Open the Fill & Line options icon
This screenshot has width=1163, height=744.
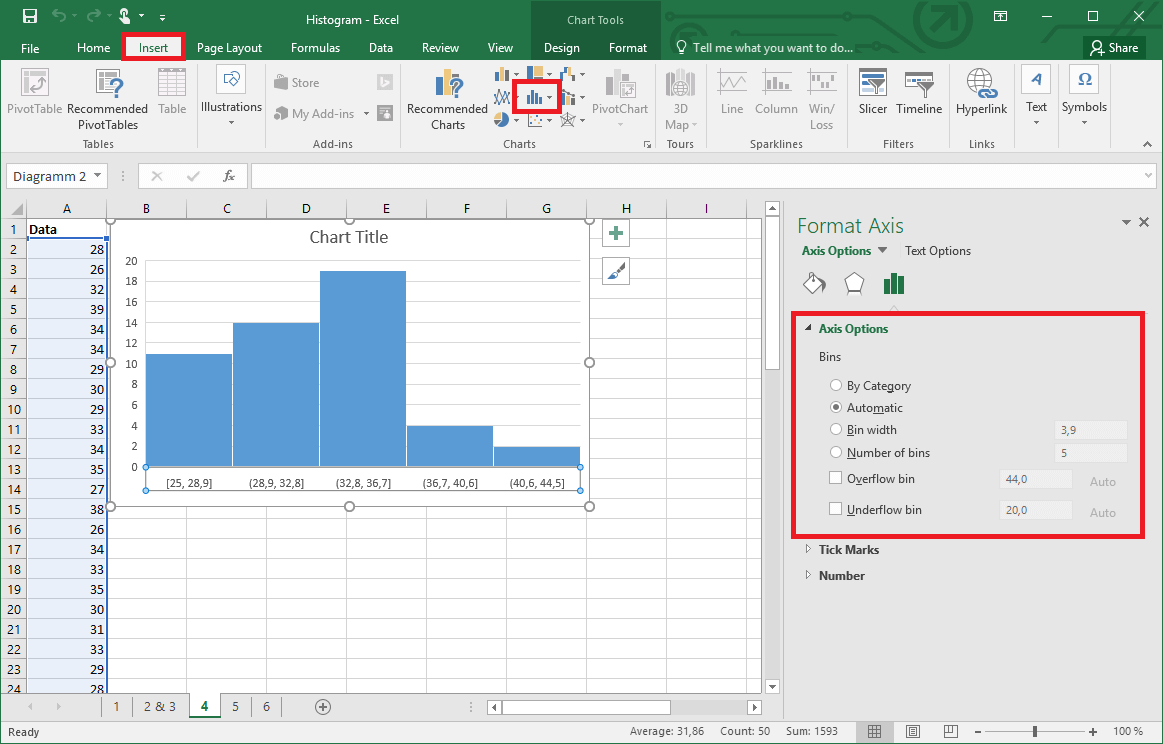click(813, 283)
